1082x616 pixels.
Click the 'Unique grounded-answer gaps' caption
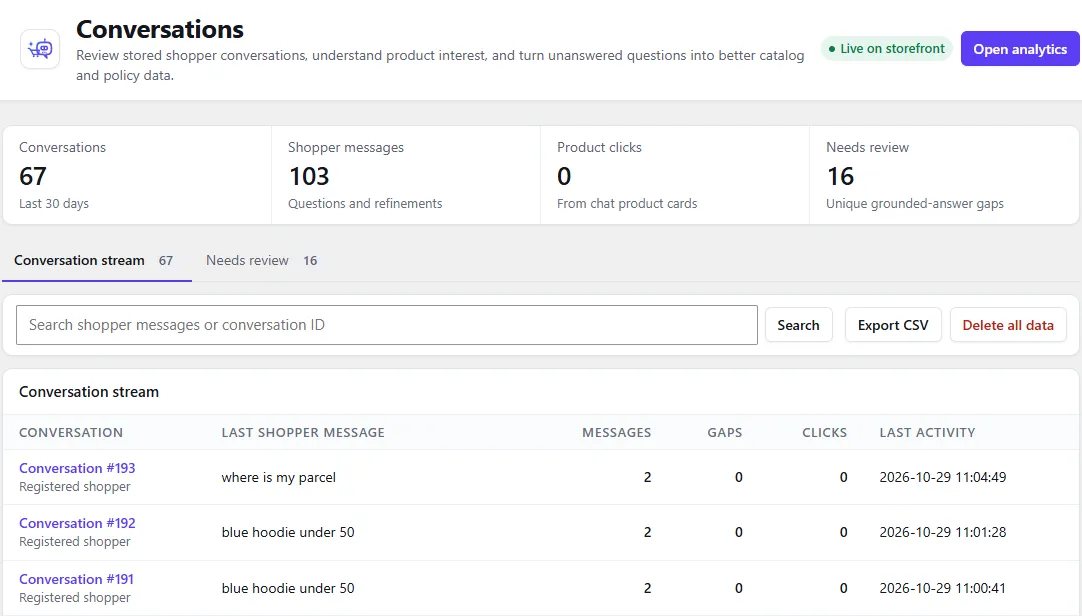pos(915,203)
